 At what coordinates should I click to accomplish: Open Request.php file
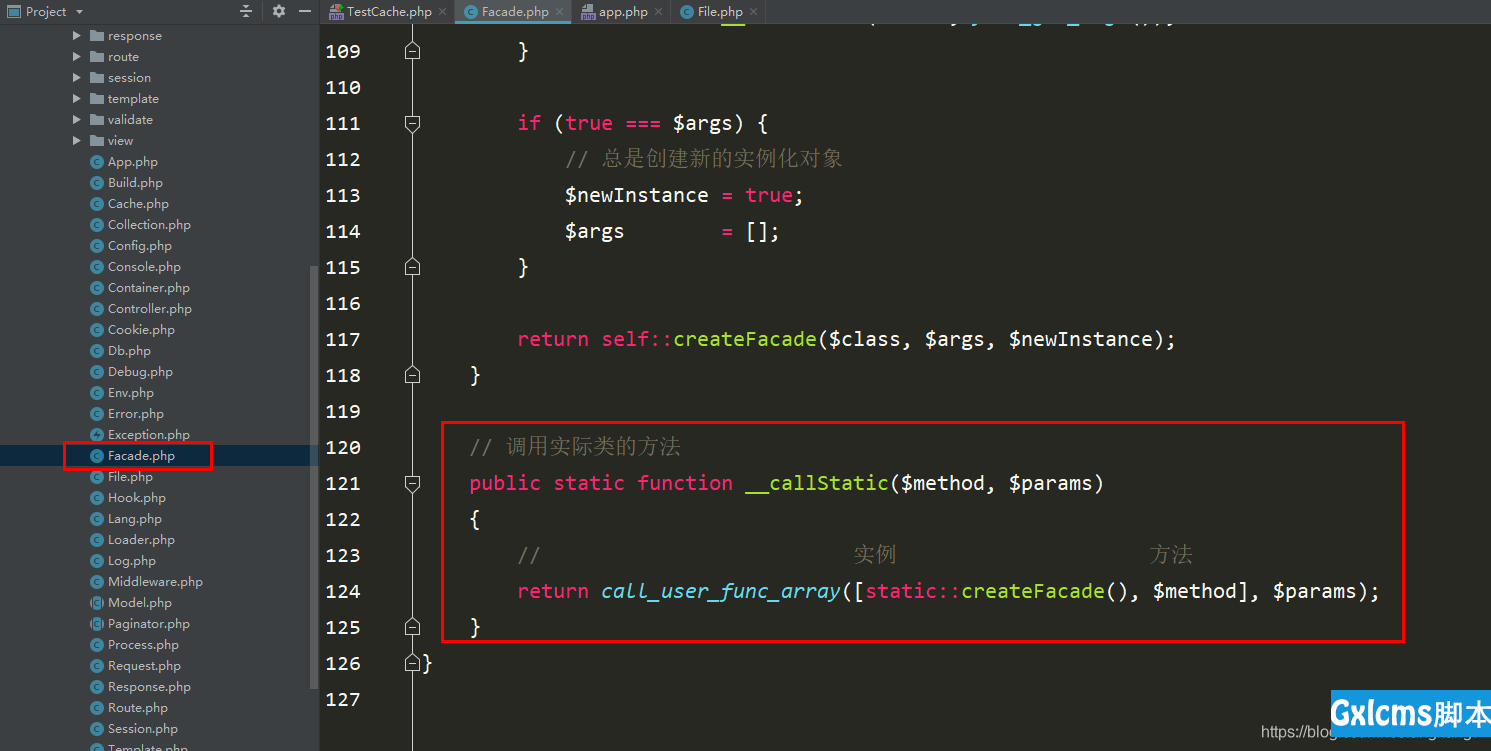click(144, 666)
